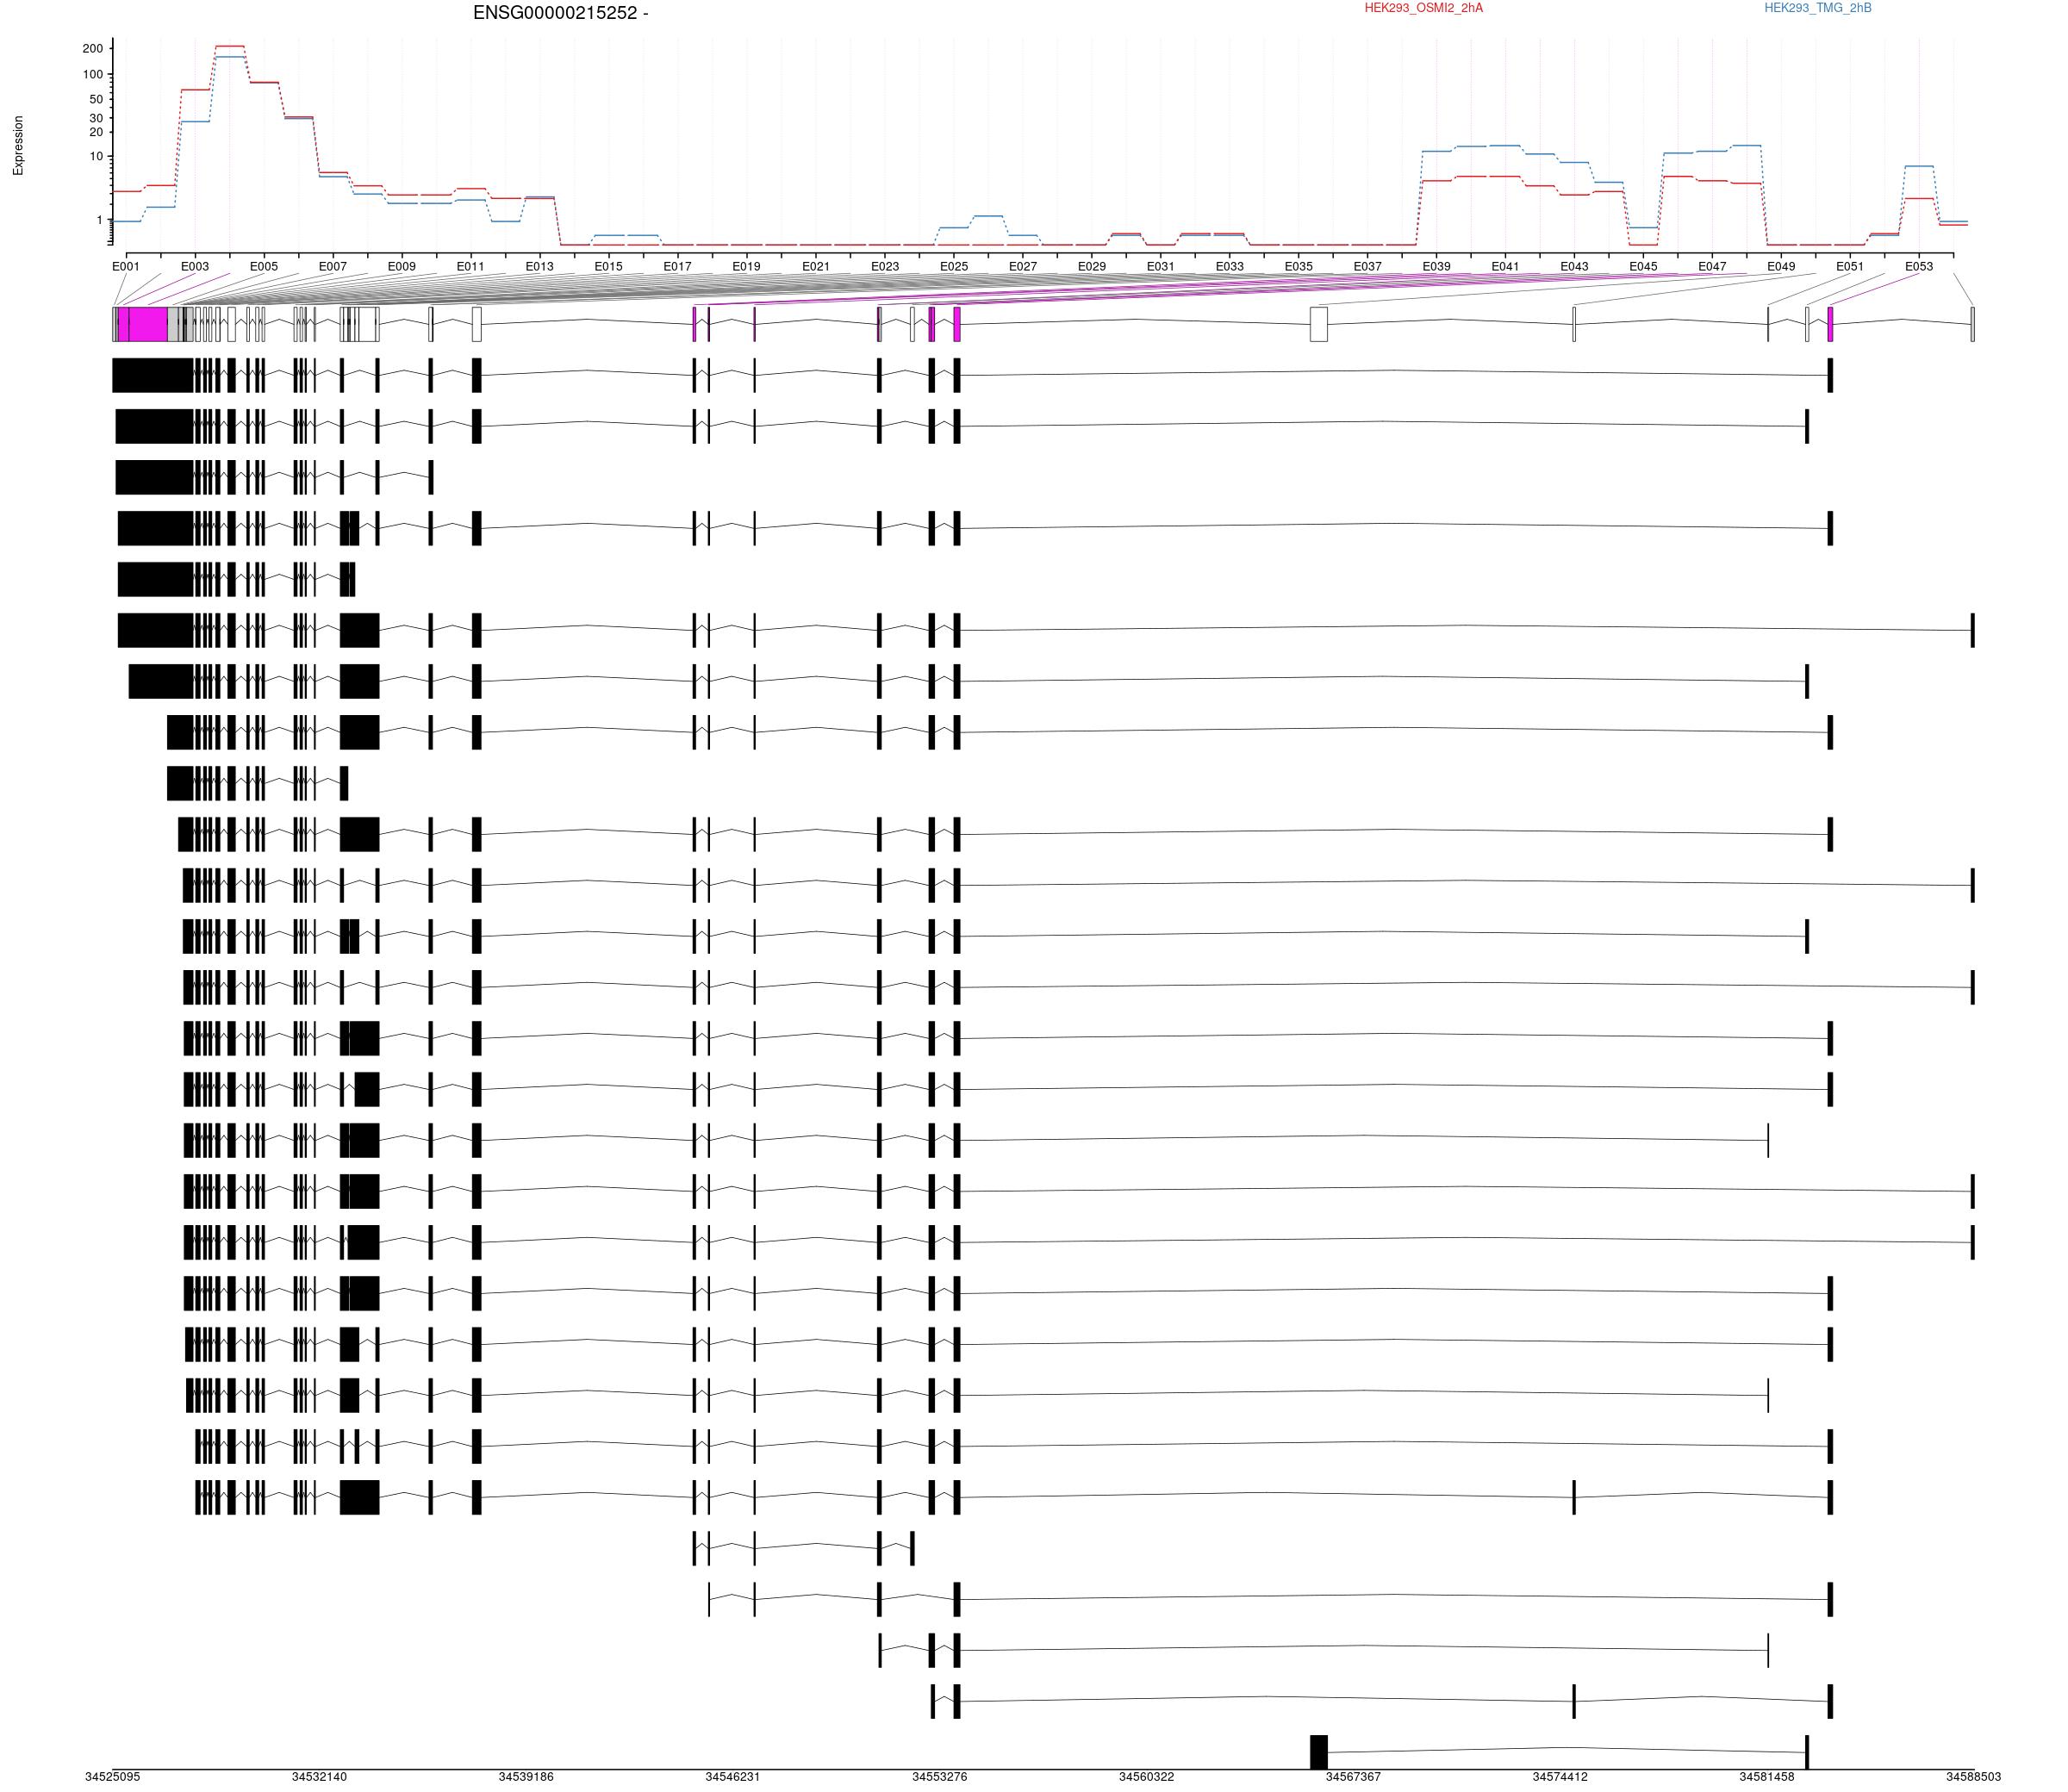Click exon bin label E033
This screenshot has width=2068, height=1792.
[x=1230, y=267]
